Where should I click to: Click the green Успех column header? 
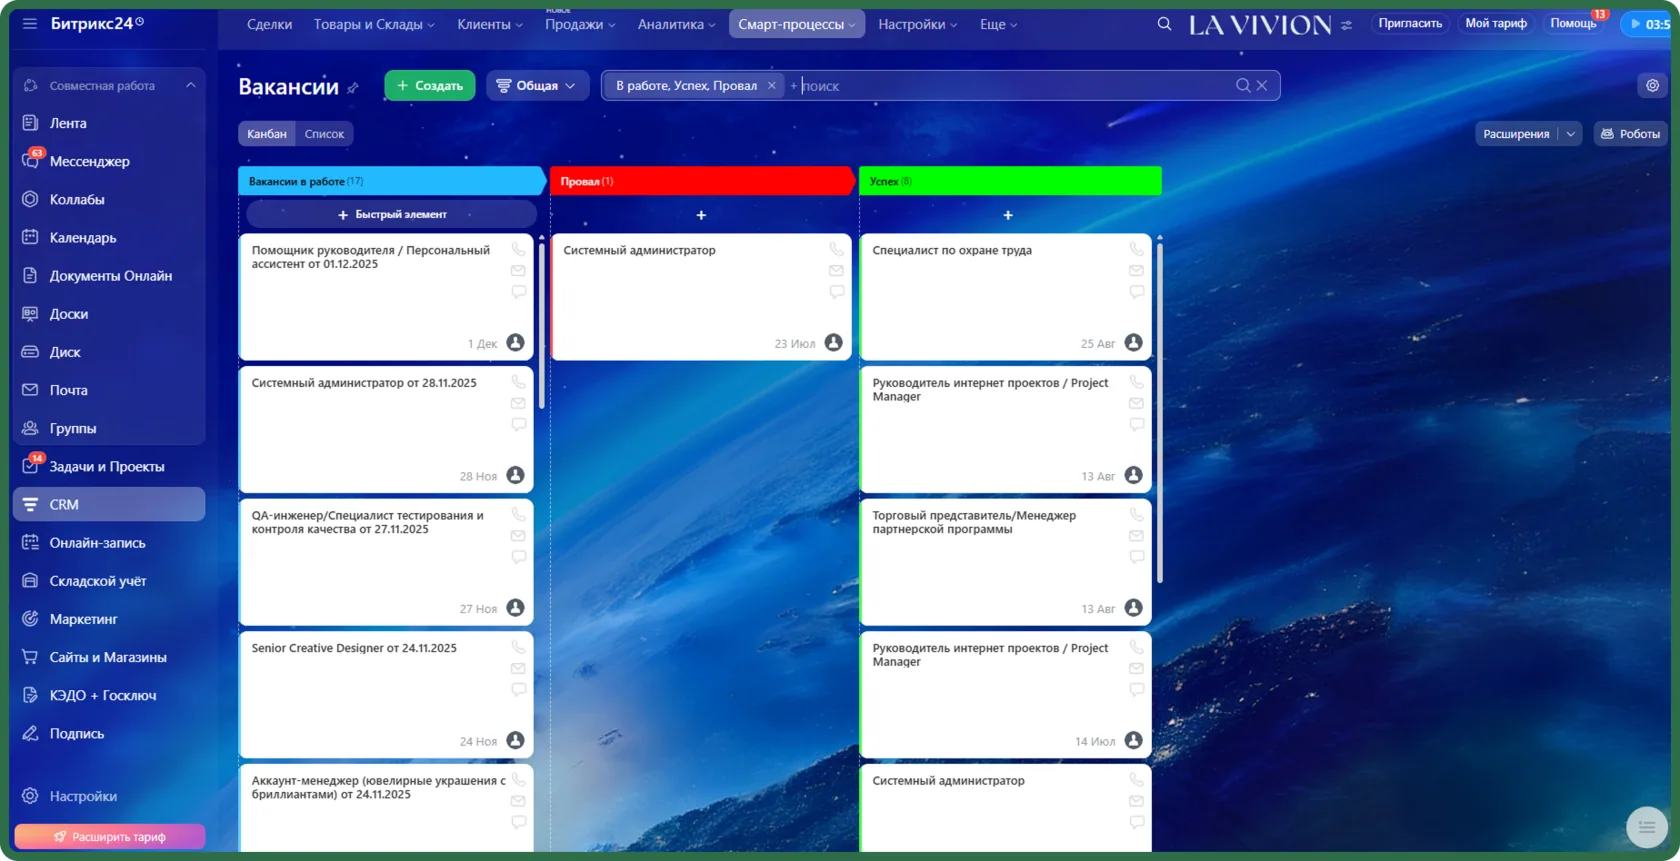[x=1010, y=181]
